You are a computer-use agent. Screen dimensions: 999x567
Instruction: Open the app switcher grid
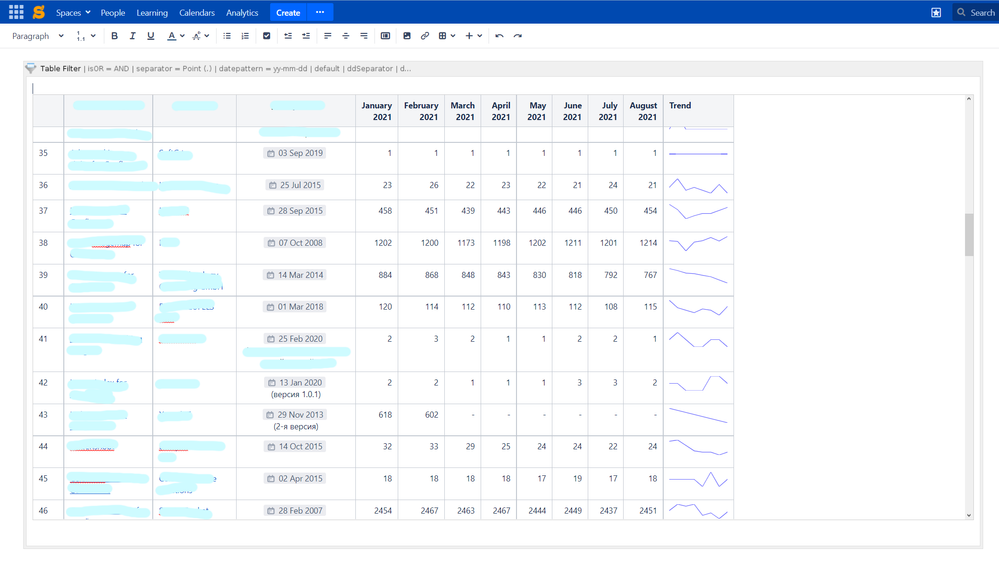(16, 12)
